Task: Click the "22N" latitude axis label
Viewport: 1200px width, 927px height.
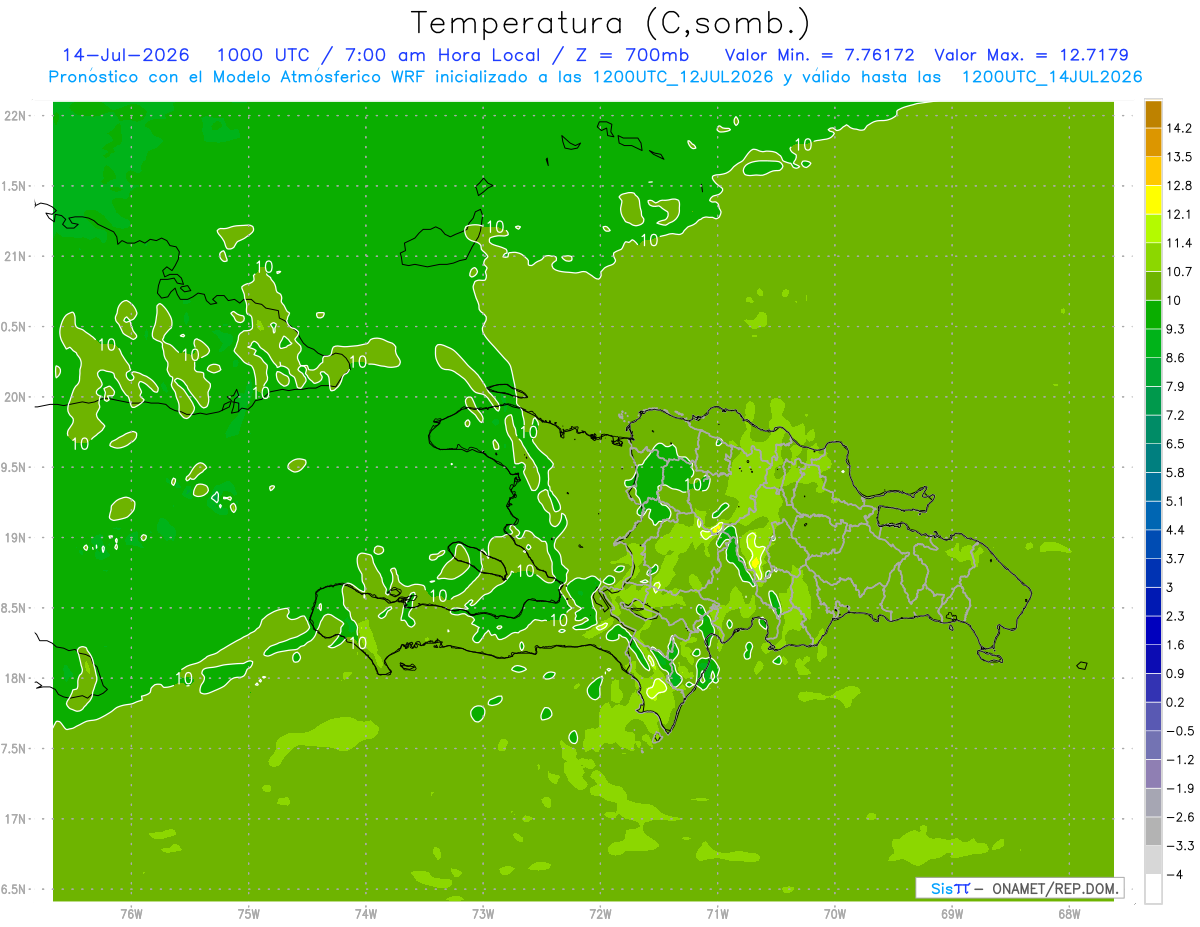Action: tap(17, 116)
